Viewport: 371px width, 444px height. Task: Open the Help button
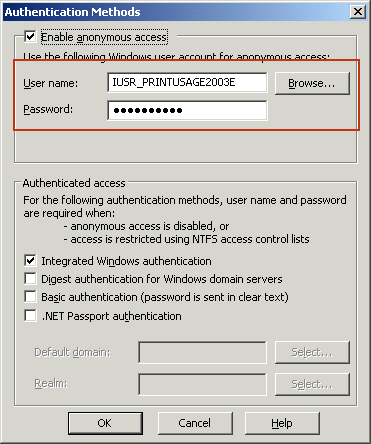[x=282, y=423]
